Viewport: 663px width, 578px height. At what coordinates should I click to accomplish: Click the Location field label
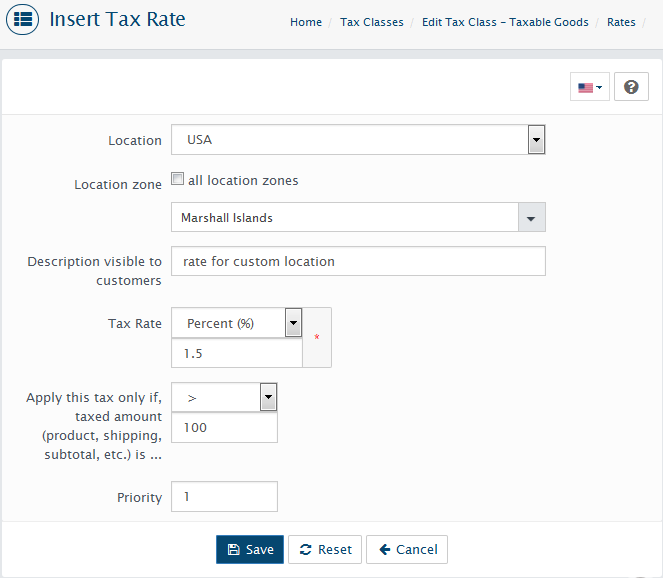135,140
